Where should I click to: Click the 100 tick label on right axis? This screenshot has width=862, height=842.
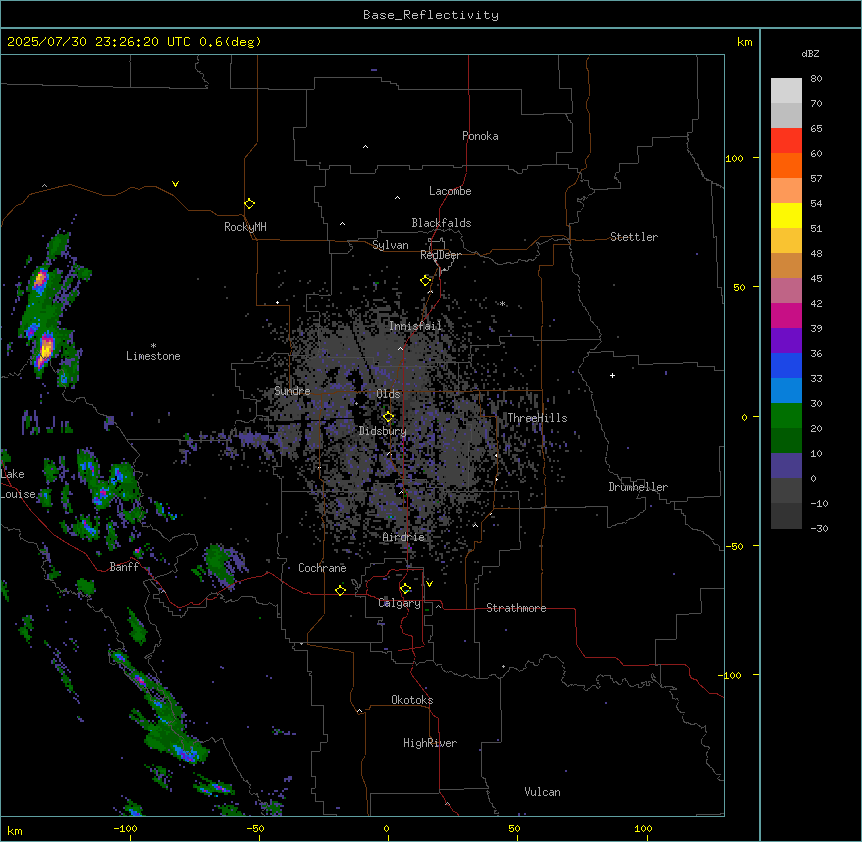(x=734, y=158)
